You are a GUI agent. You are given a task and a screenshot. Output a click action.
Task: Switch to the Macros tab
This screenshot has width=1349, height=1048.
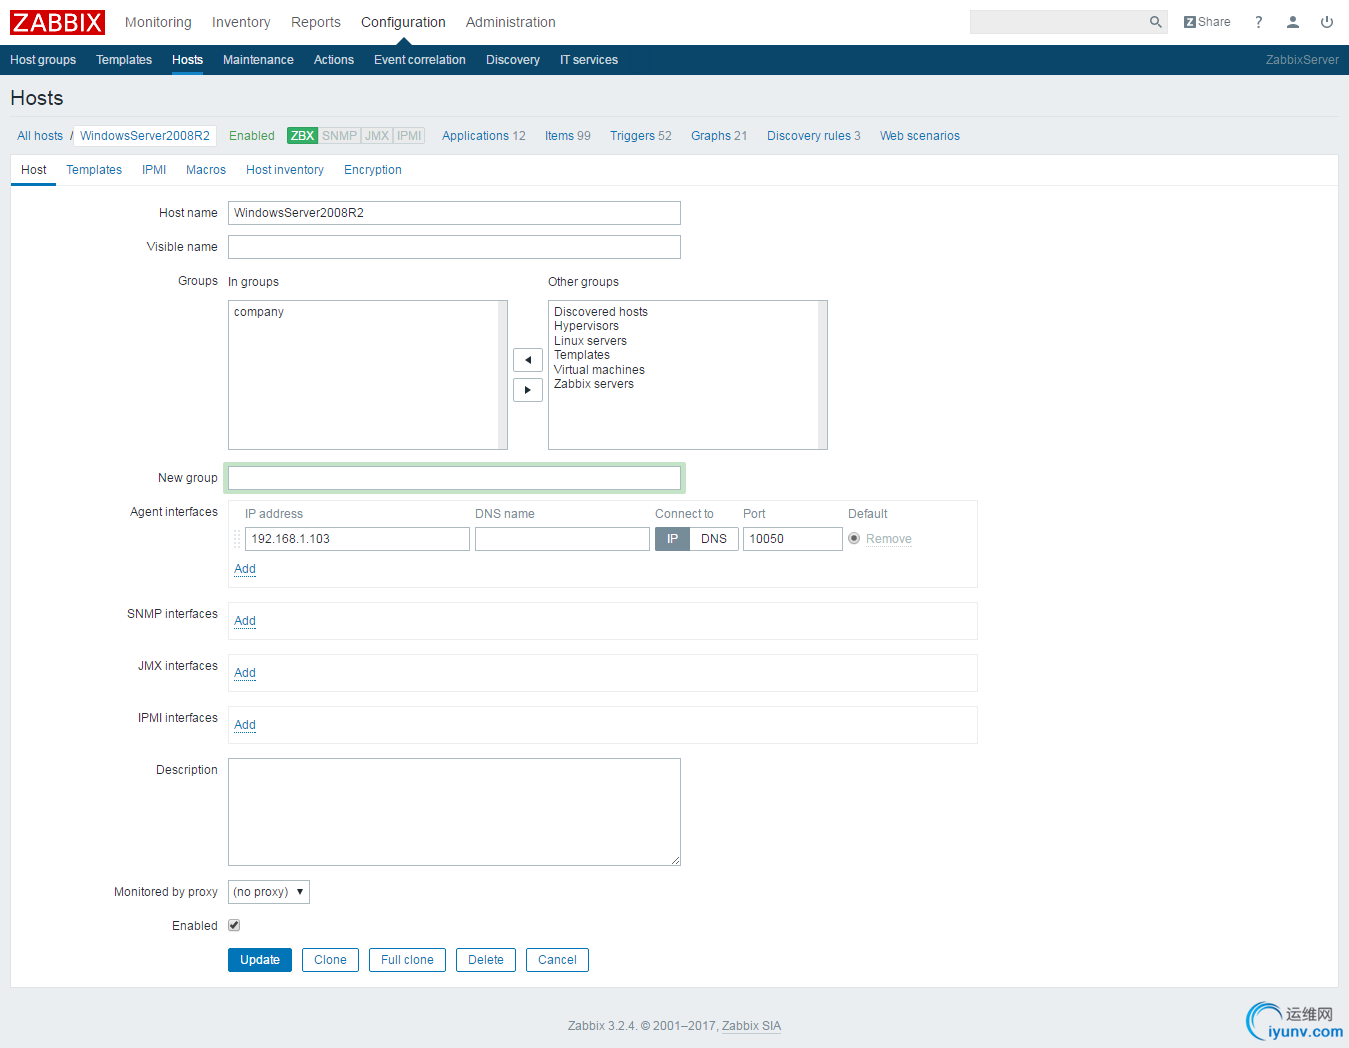pos(206,170)
